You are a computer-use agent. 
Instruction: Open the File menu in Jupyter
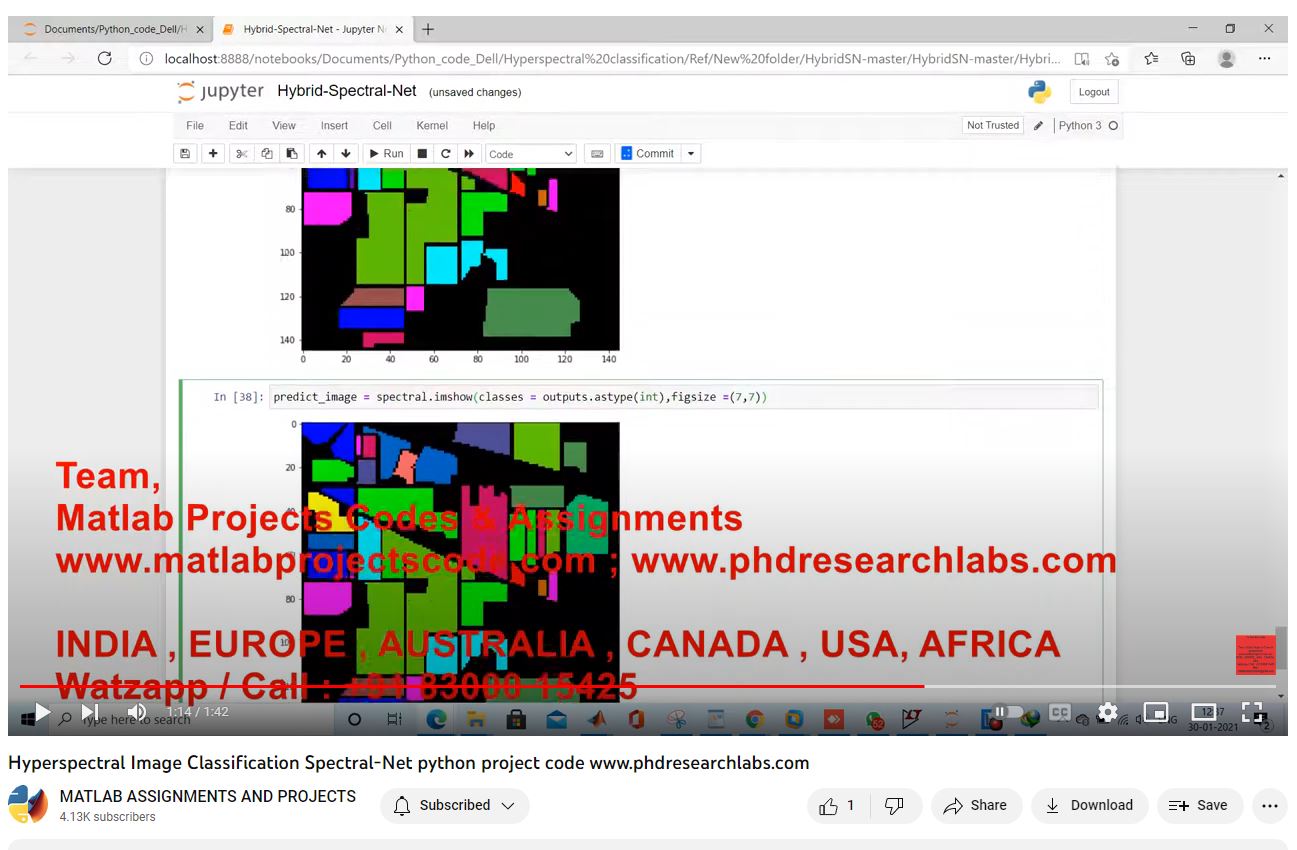195,126
